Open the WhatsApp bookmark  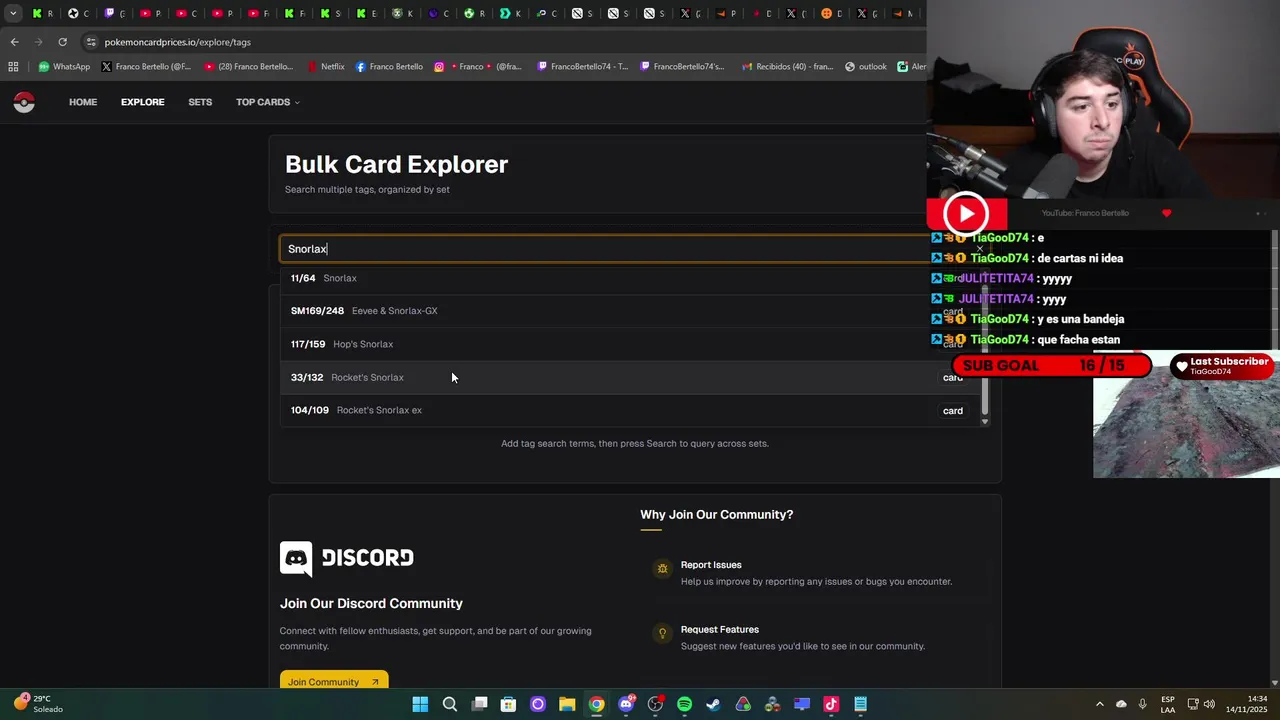tap(64, 67)
